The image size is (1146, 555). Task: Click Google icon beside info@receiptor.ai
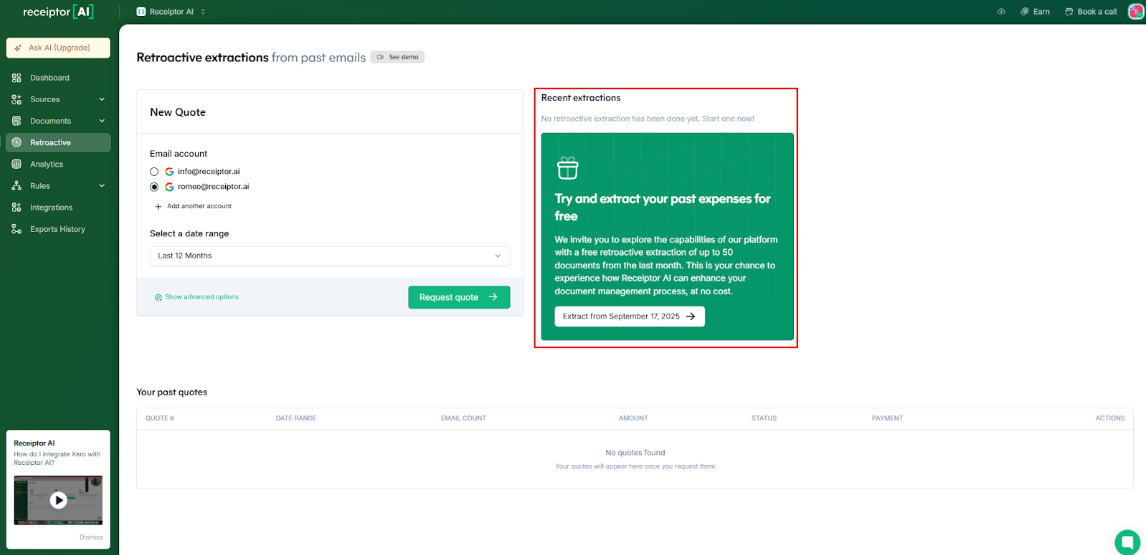click(x=170, y=172)
